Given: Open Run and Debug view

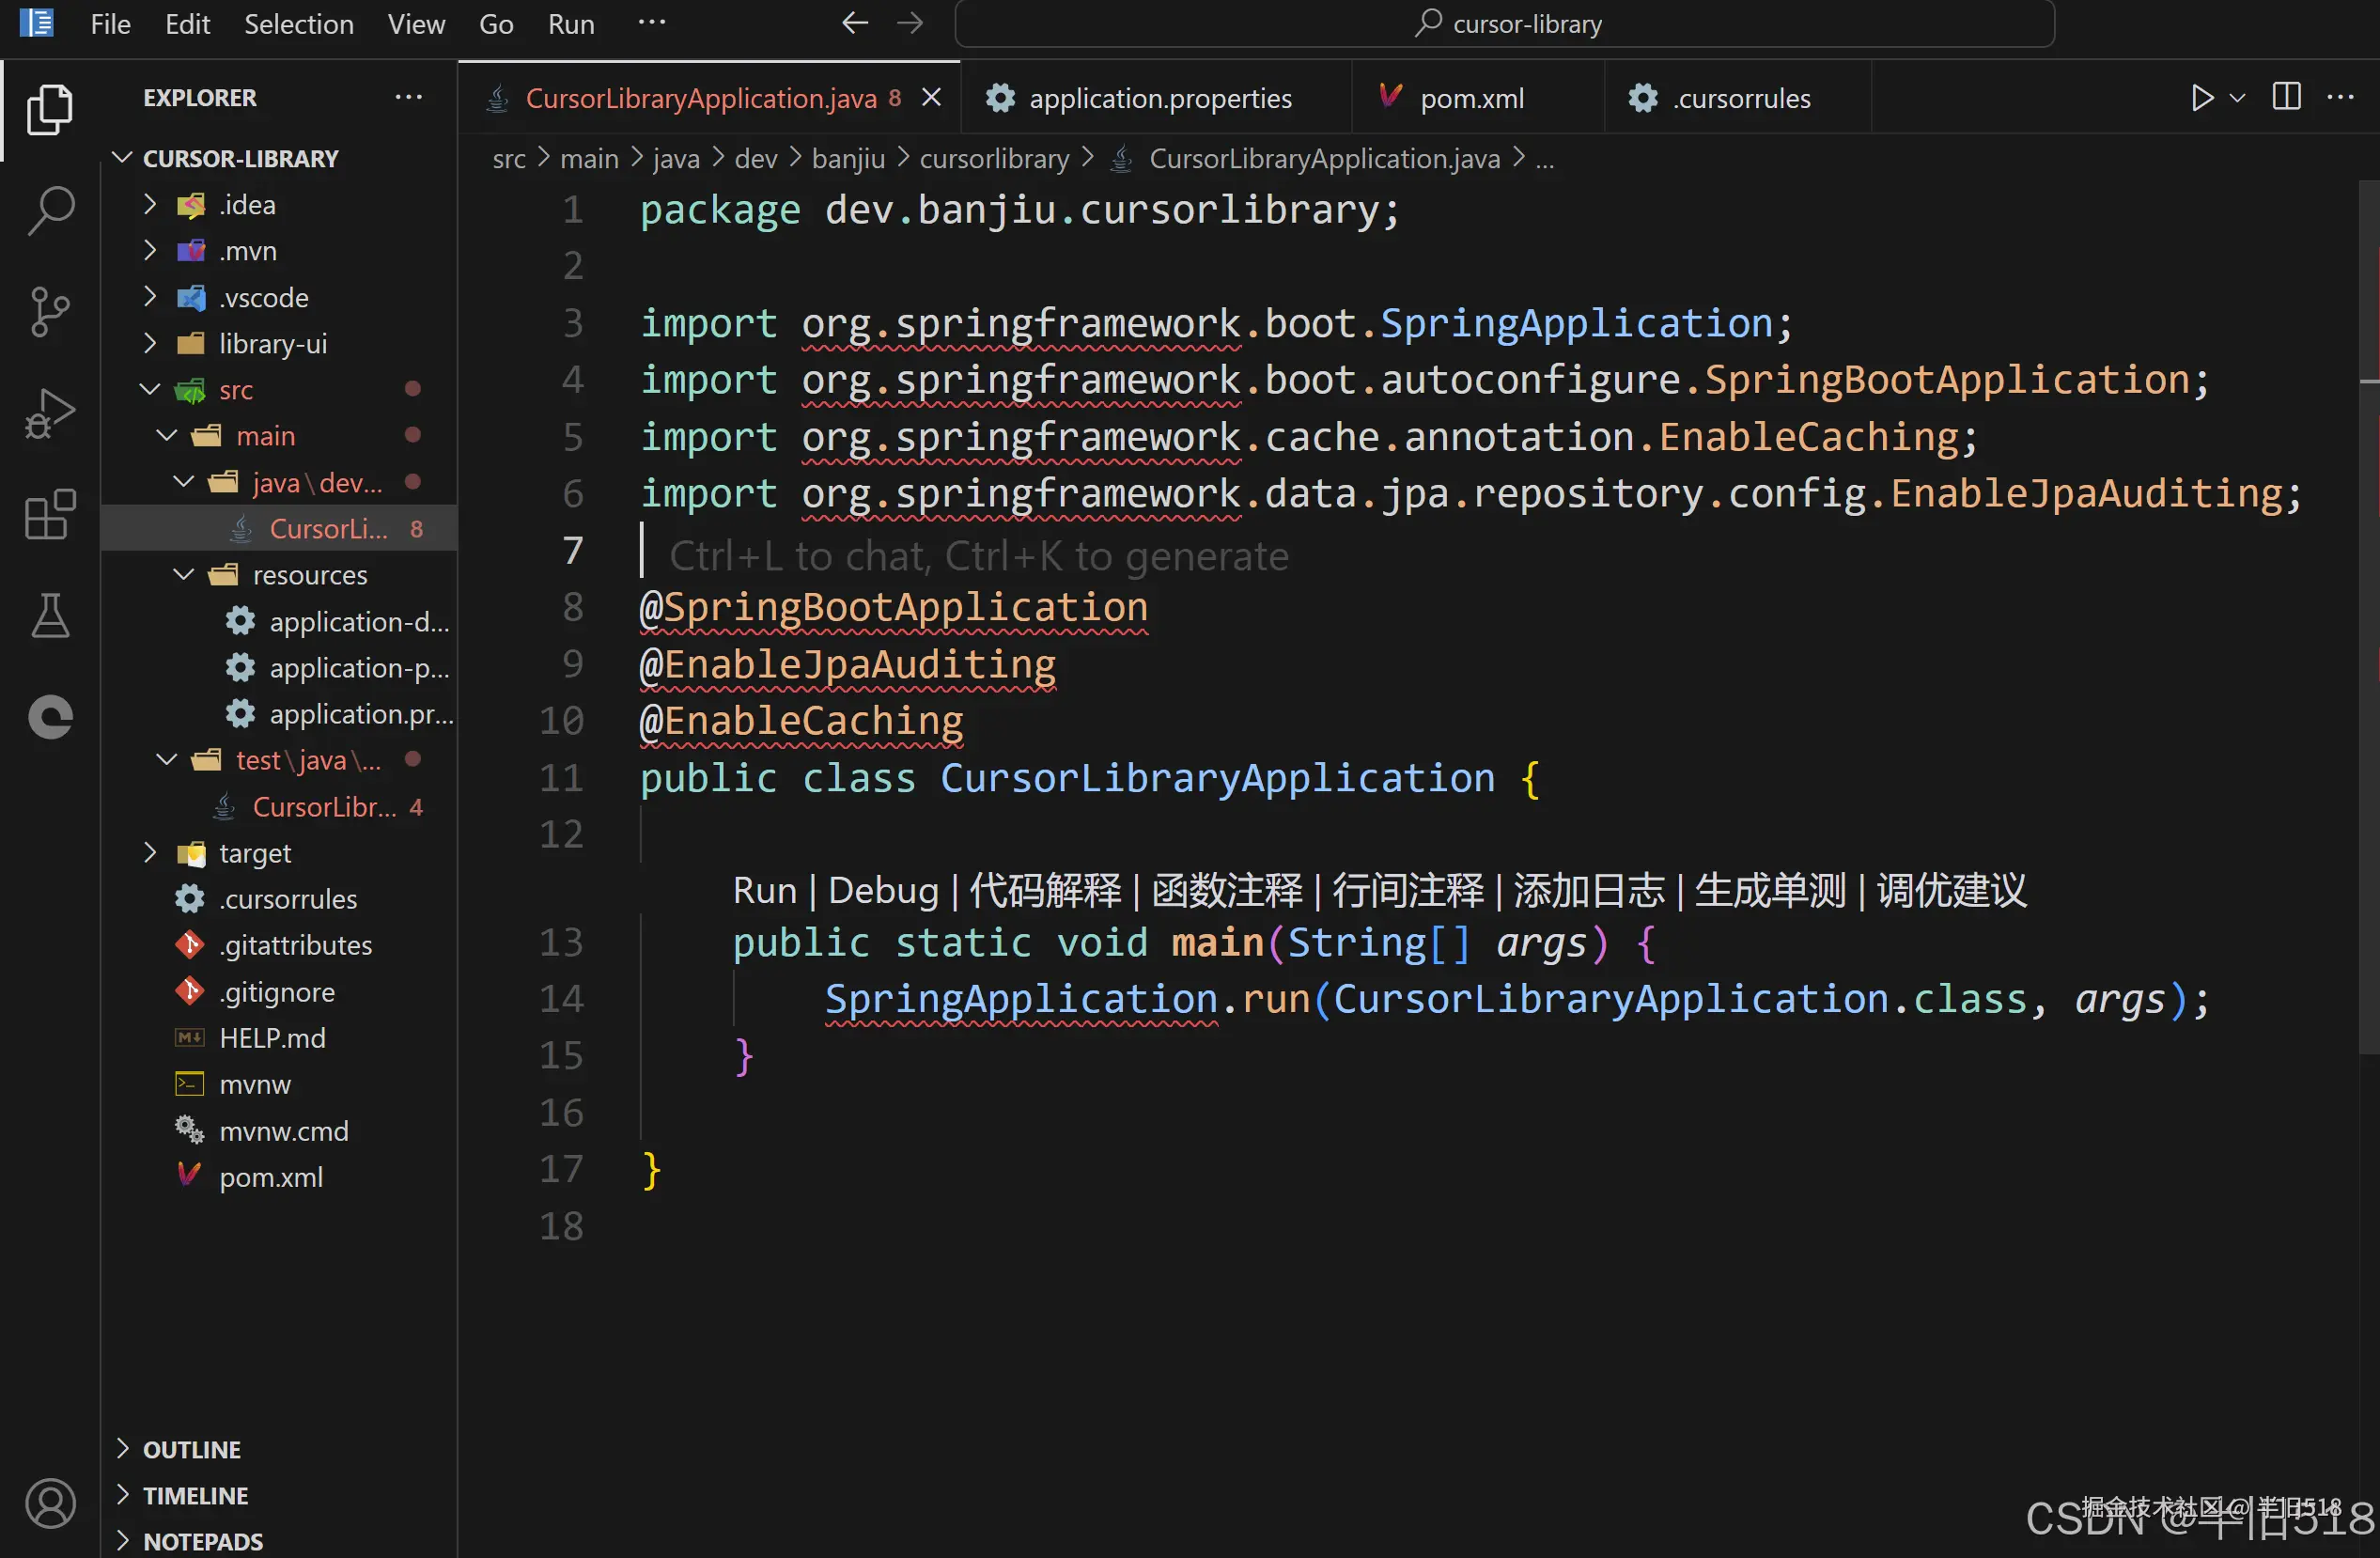Looking at the screenshot, I should point(50,414).
